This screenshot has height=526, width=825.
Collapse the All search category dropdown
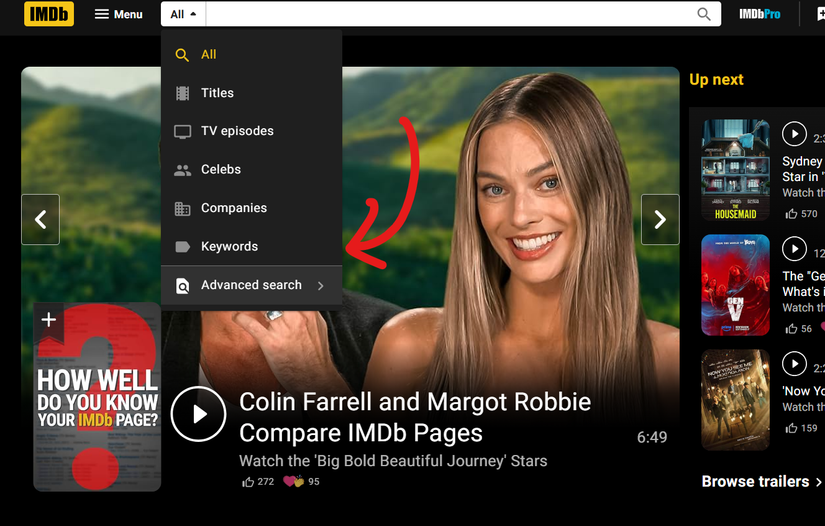point(183,14)
